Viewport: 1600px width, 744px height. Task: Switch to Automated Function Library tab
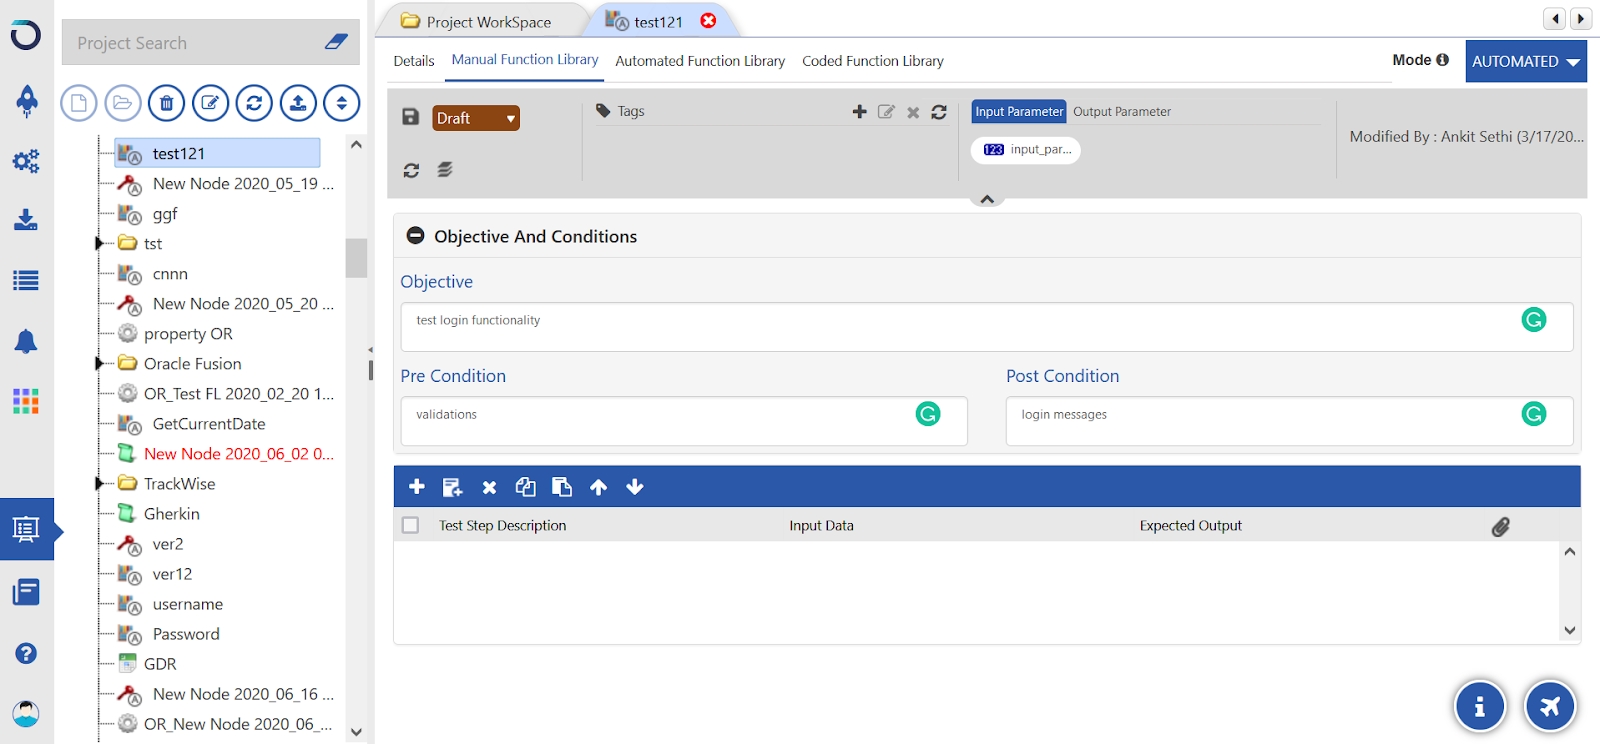point(700,61)
